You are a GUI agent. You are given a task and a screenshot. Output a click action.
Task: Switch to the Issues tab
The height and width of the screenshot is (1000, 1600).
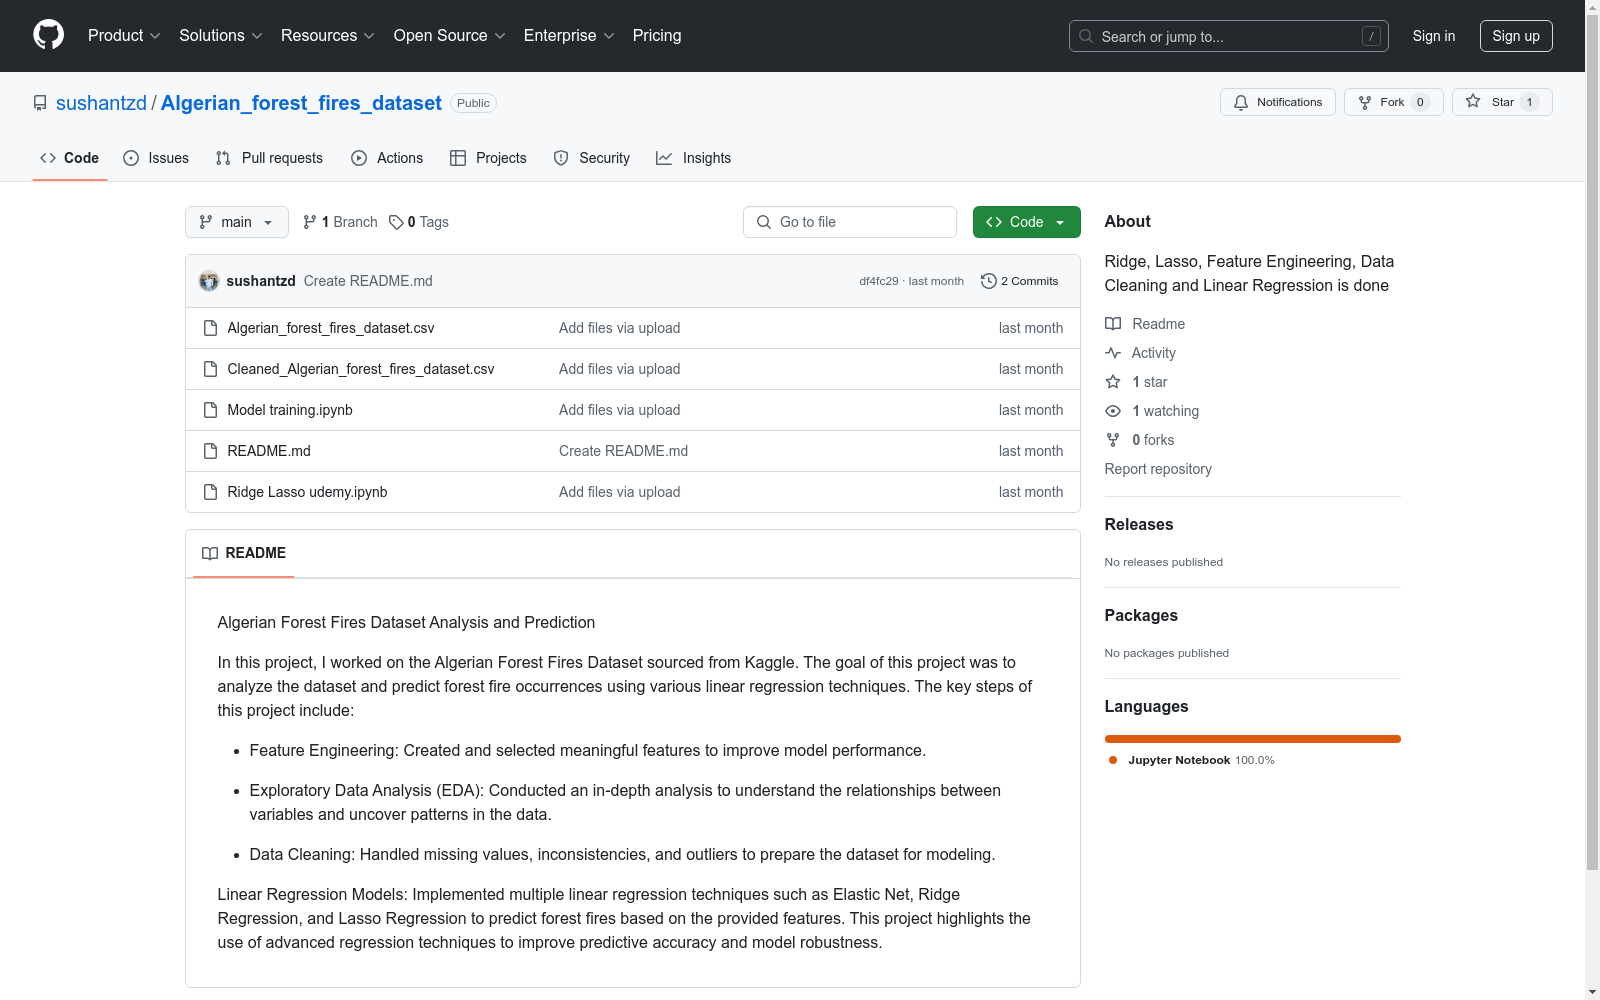(x=156, y=158)
